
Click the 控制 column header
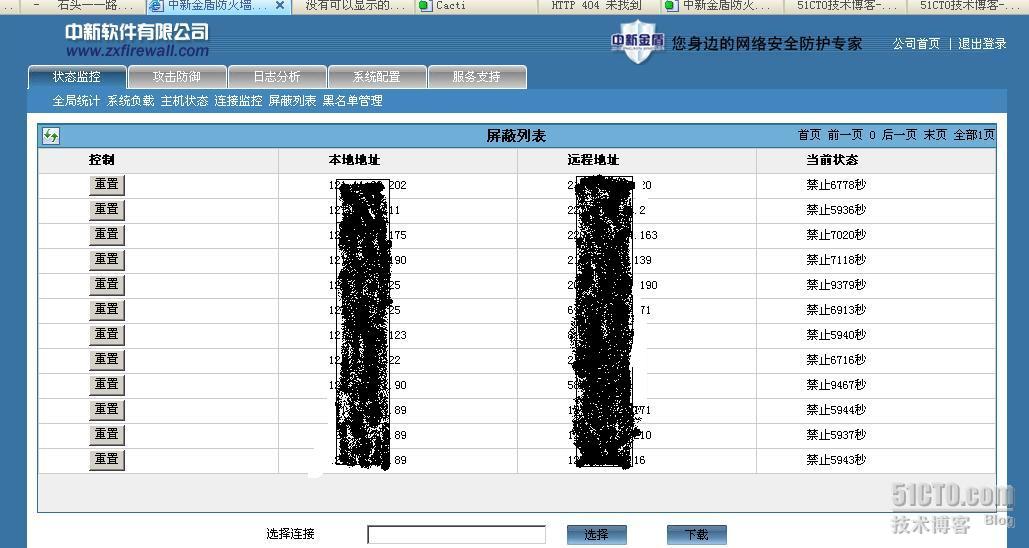(102, 159)
